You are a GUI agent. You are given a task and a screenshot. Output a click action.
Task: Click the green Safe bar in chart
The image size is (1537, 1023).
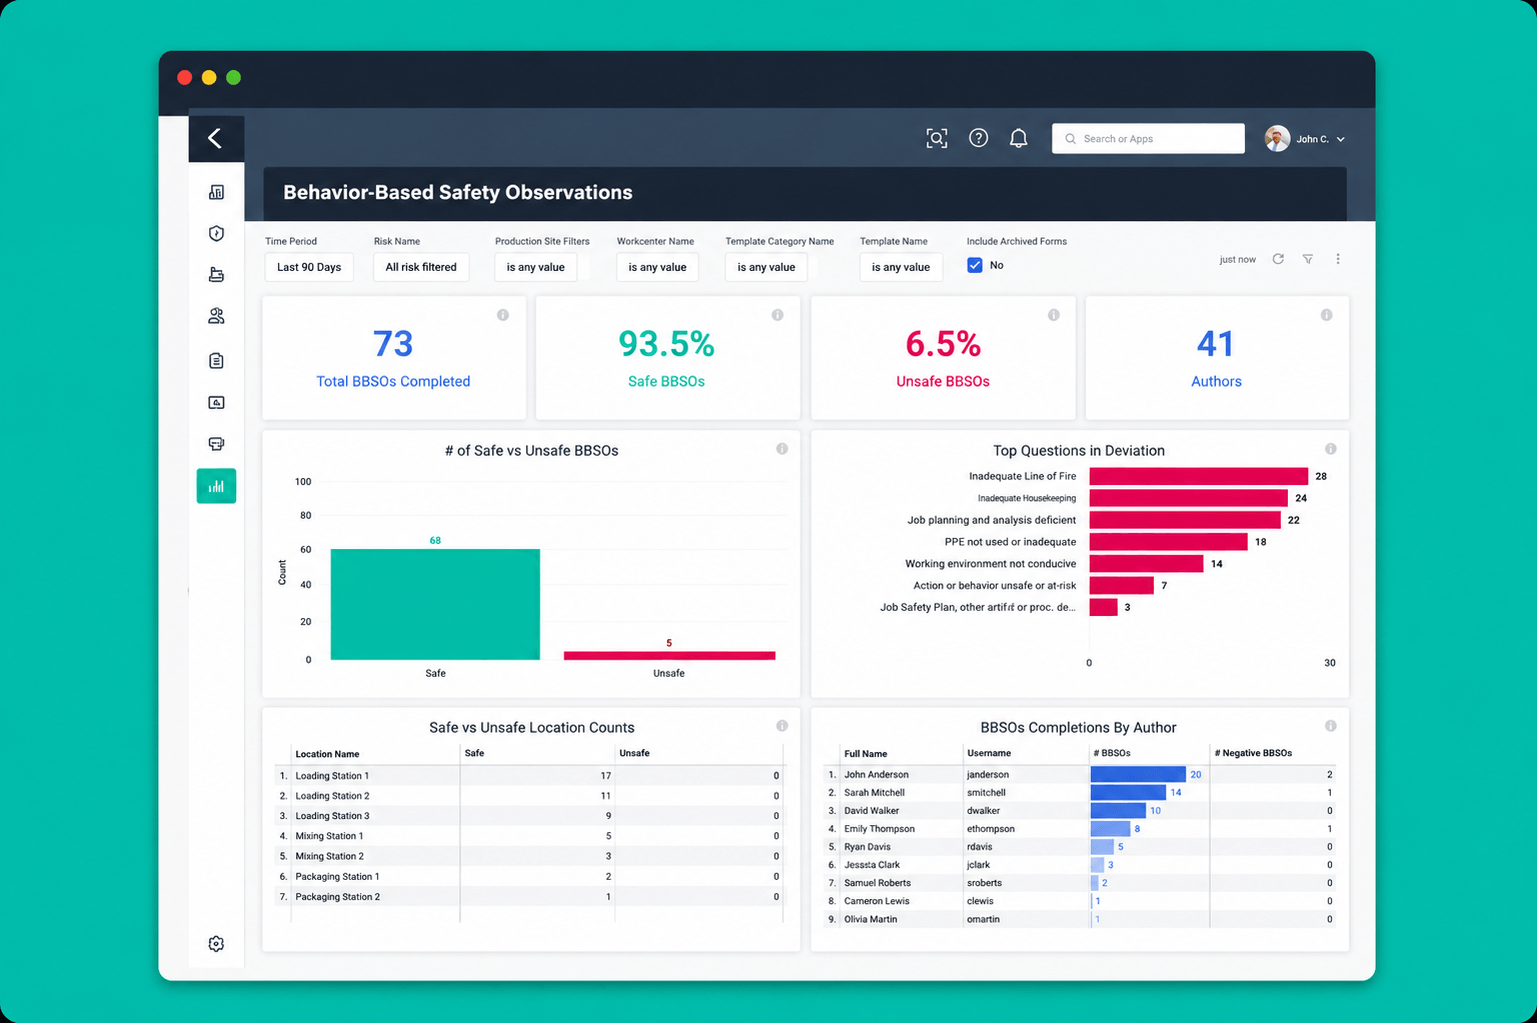tap(435, 604)
